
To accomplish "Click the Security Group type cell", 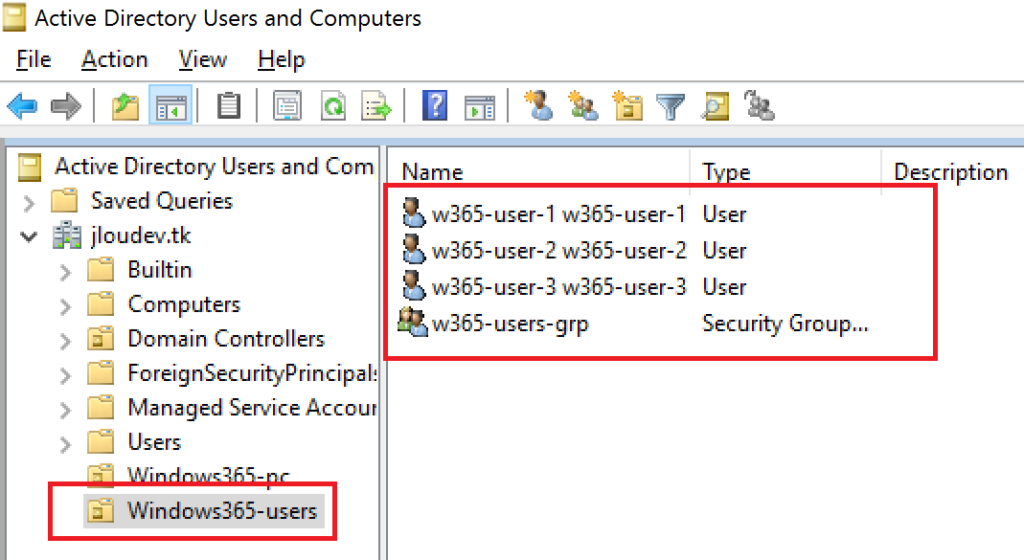I will [x=785, y=323].
